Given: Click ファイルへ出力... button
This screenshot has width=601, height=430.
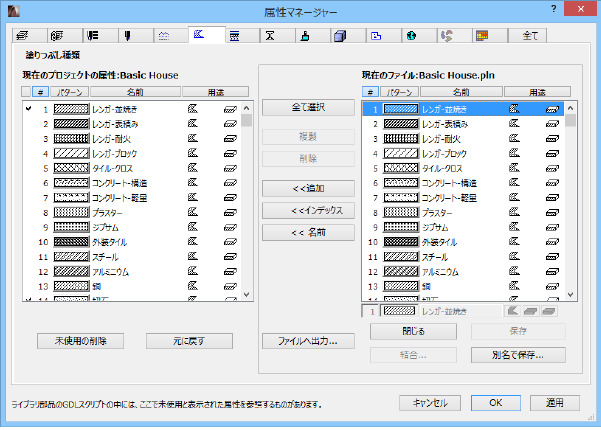Looking at the screenshot, I should [308, 341].
